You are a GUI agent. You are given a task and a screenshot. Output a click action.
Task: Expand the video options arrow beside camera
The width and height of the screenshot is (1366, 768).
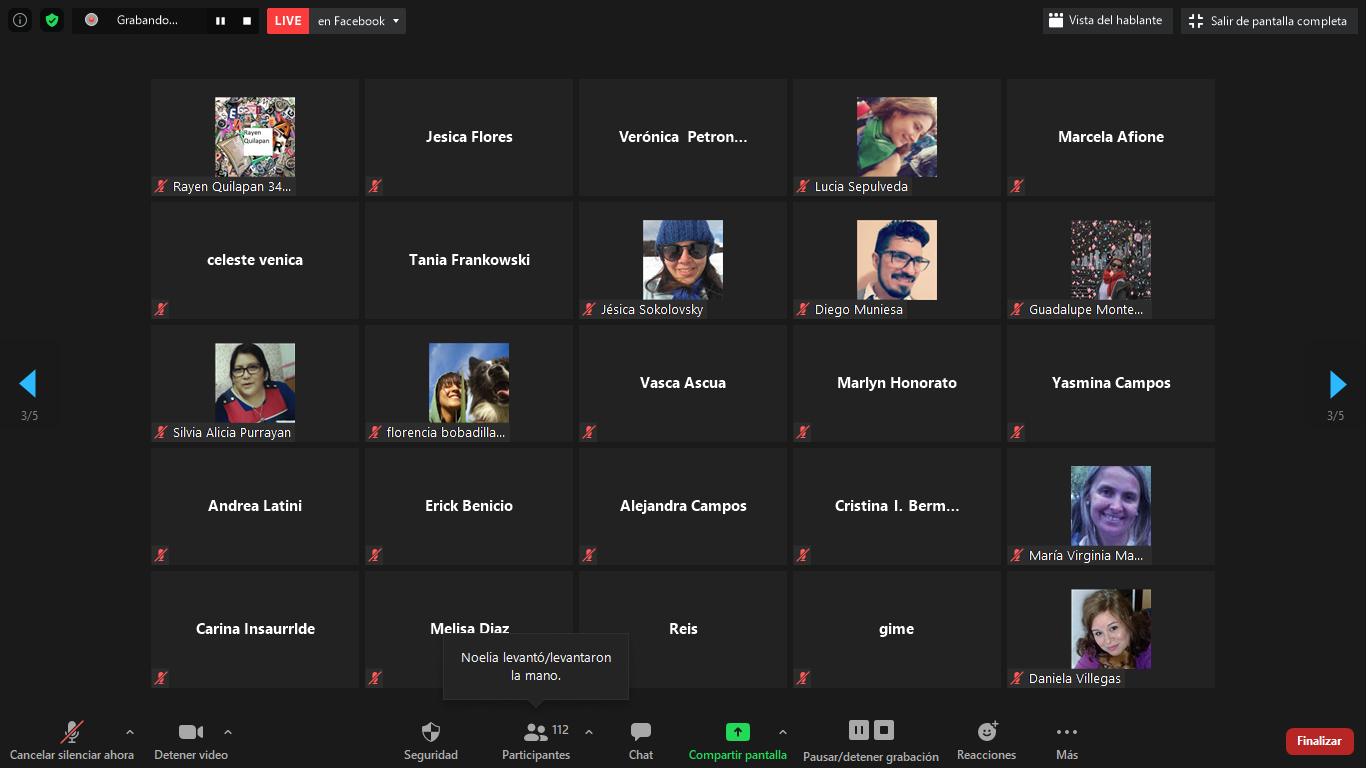(228, 732)
